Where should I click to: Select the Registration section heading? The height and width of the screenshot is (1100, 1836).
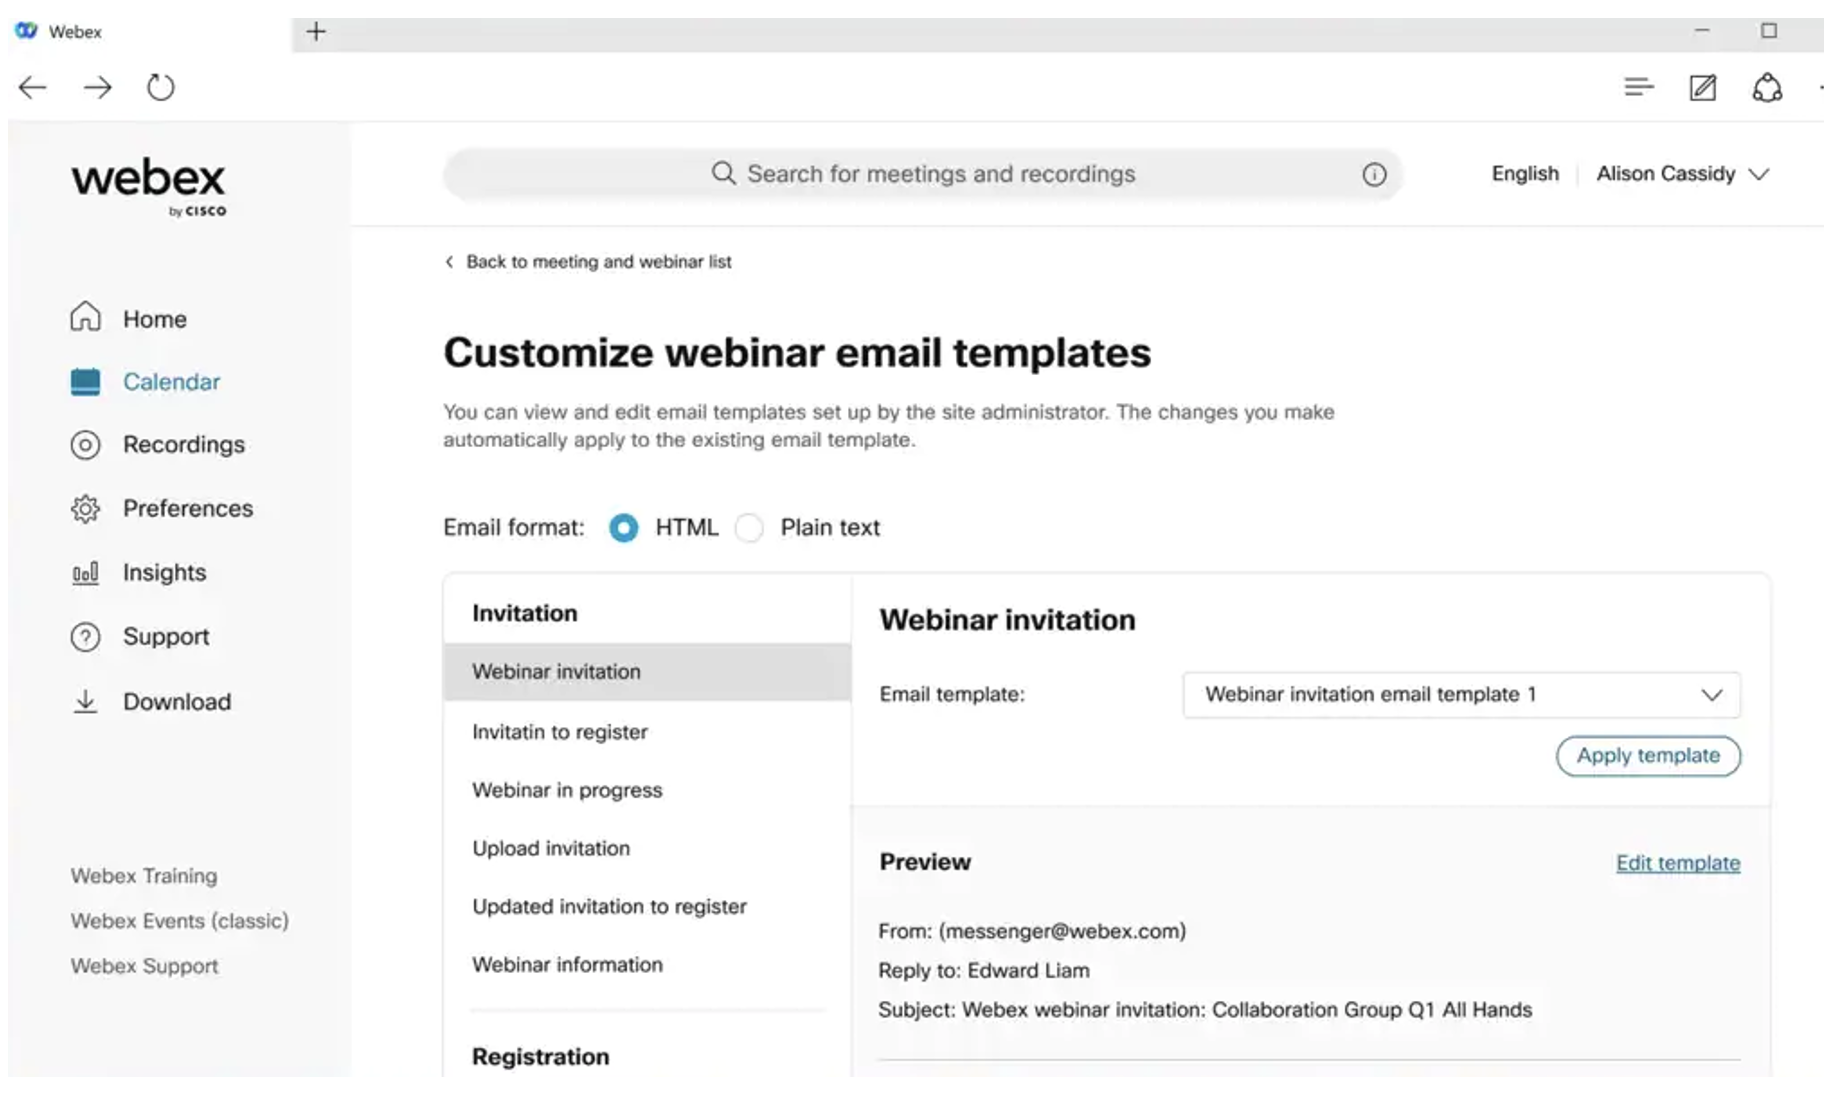541,1057
